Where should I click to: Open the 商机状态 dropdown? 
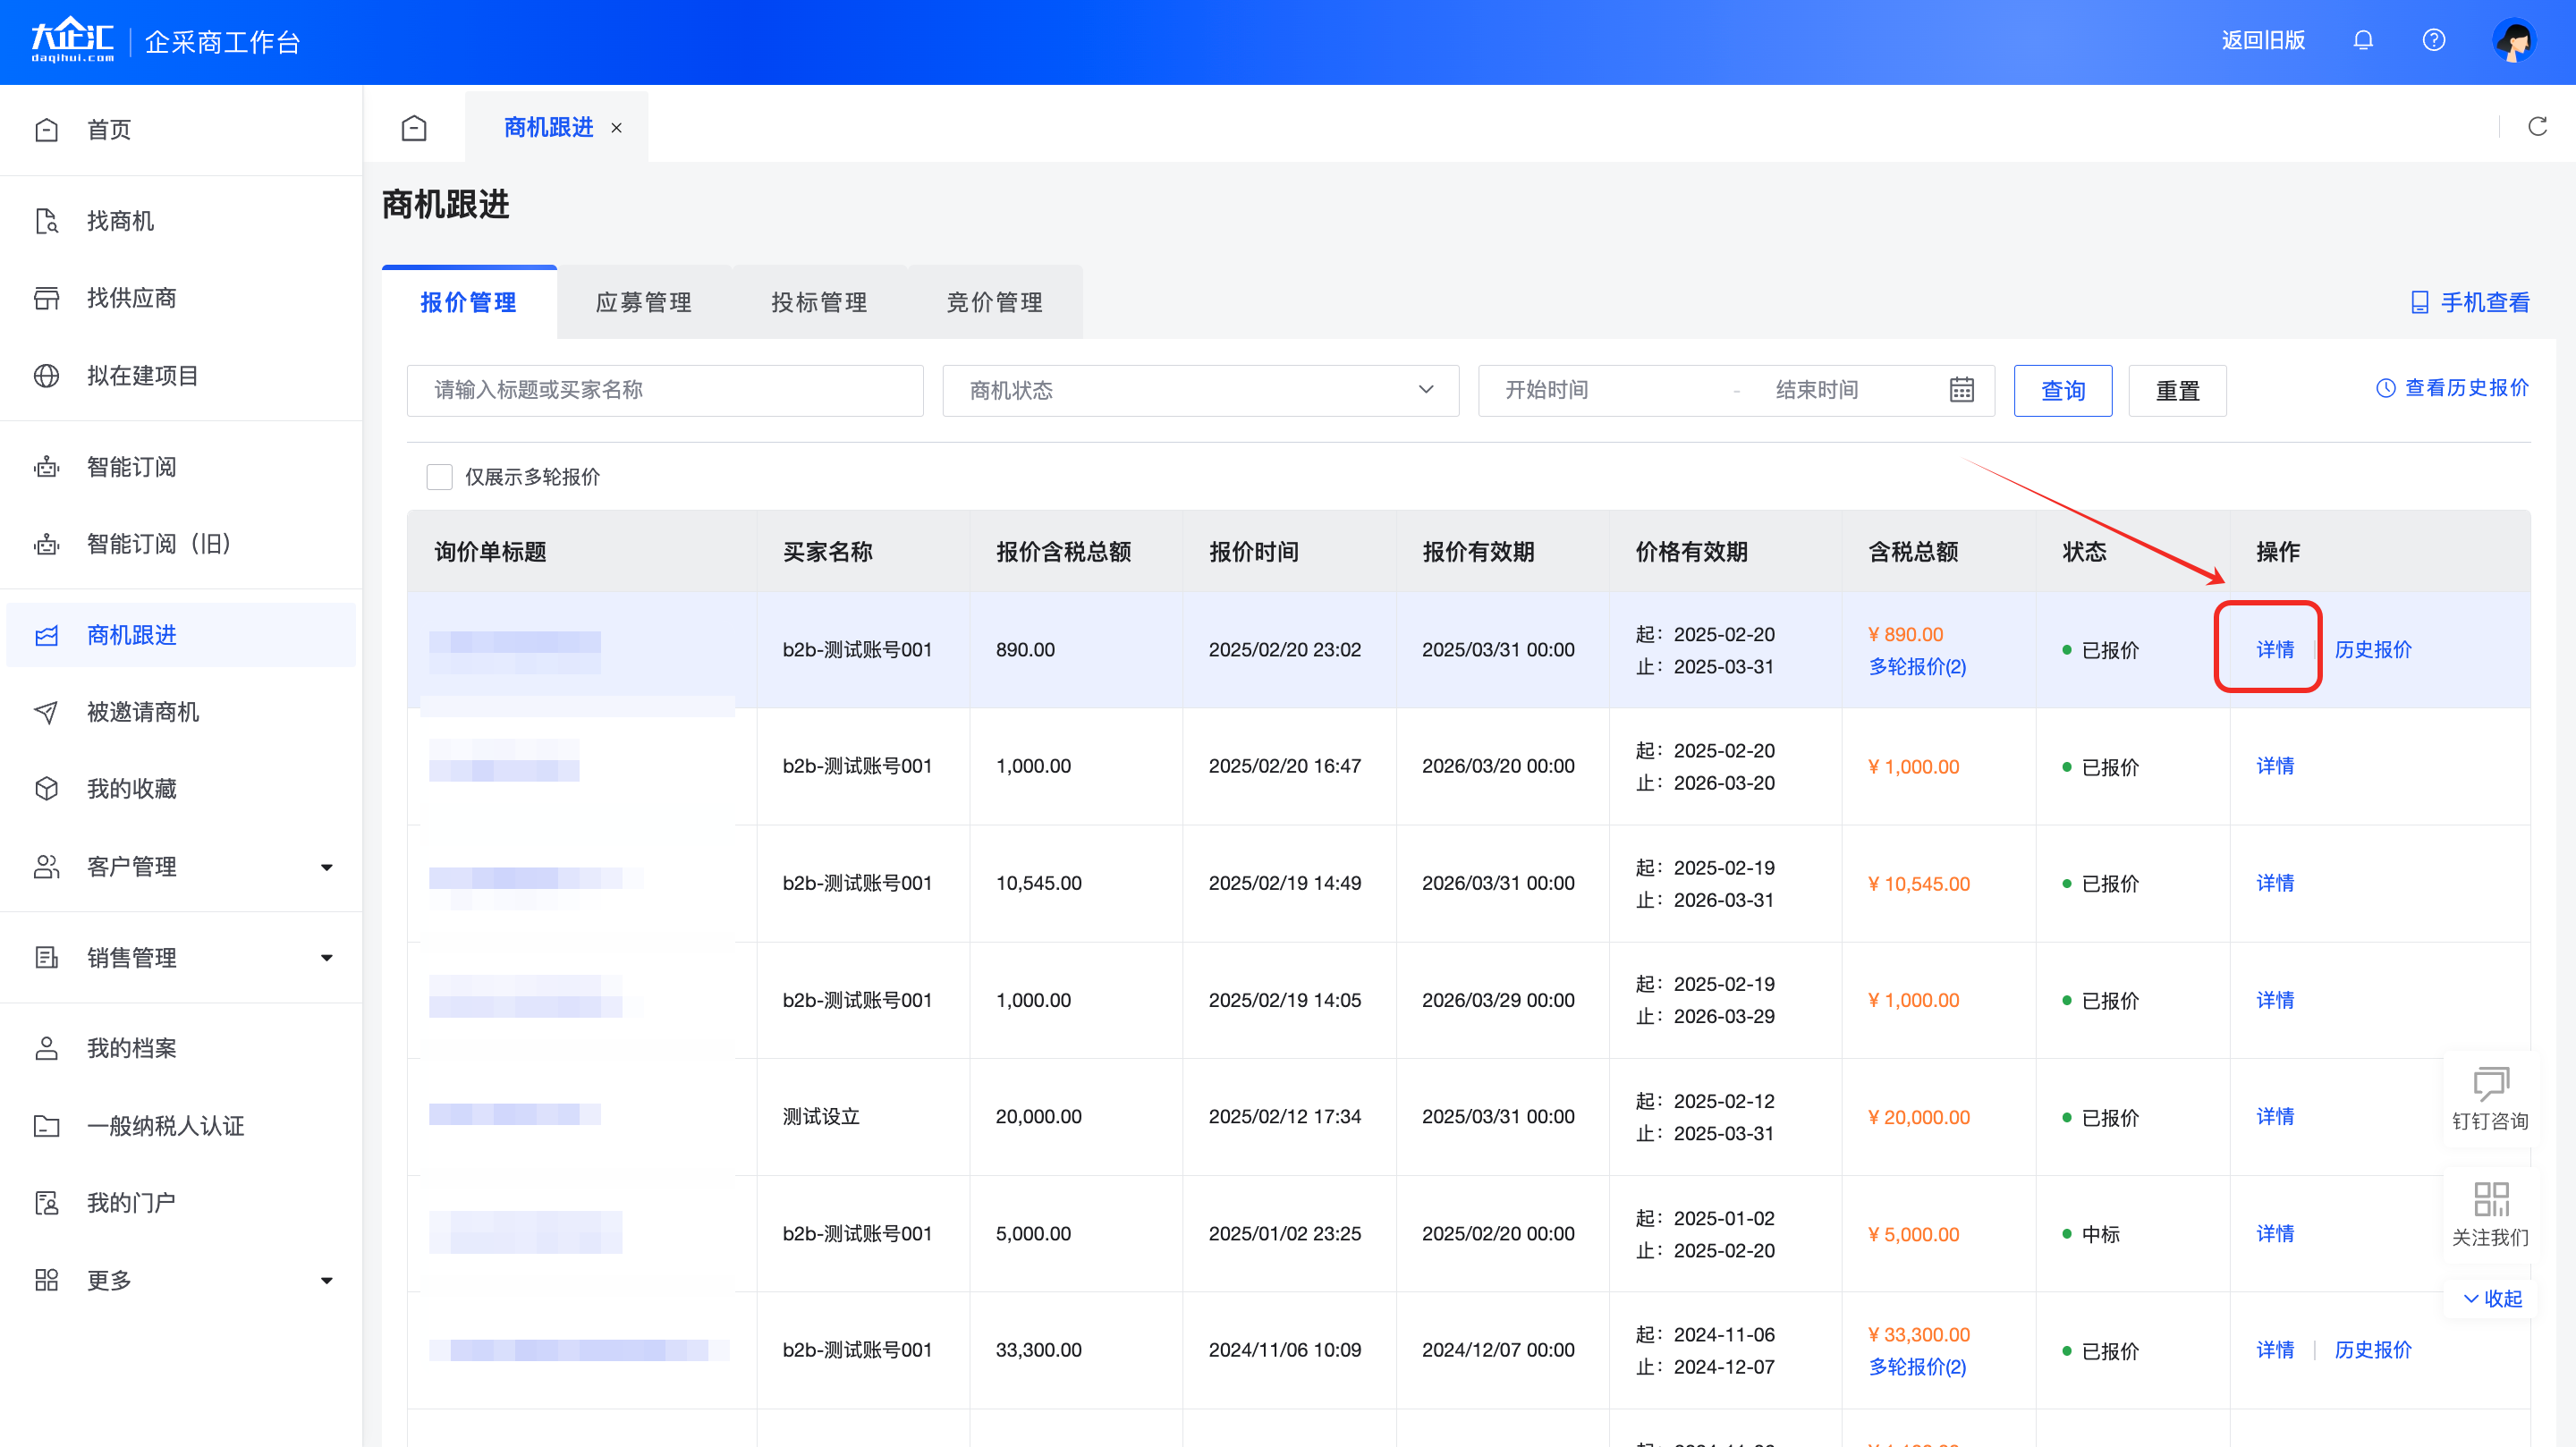1200,390
